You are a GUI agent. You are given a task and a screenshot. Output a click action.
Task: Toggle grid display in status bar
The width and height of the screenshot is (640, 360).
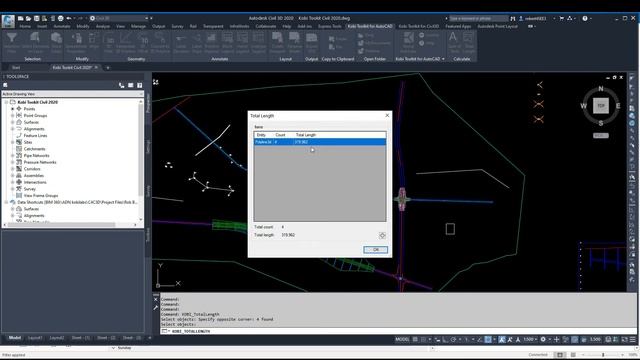click(x=415, y=339)
